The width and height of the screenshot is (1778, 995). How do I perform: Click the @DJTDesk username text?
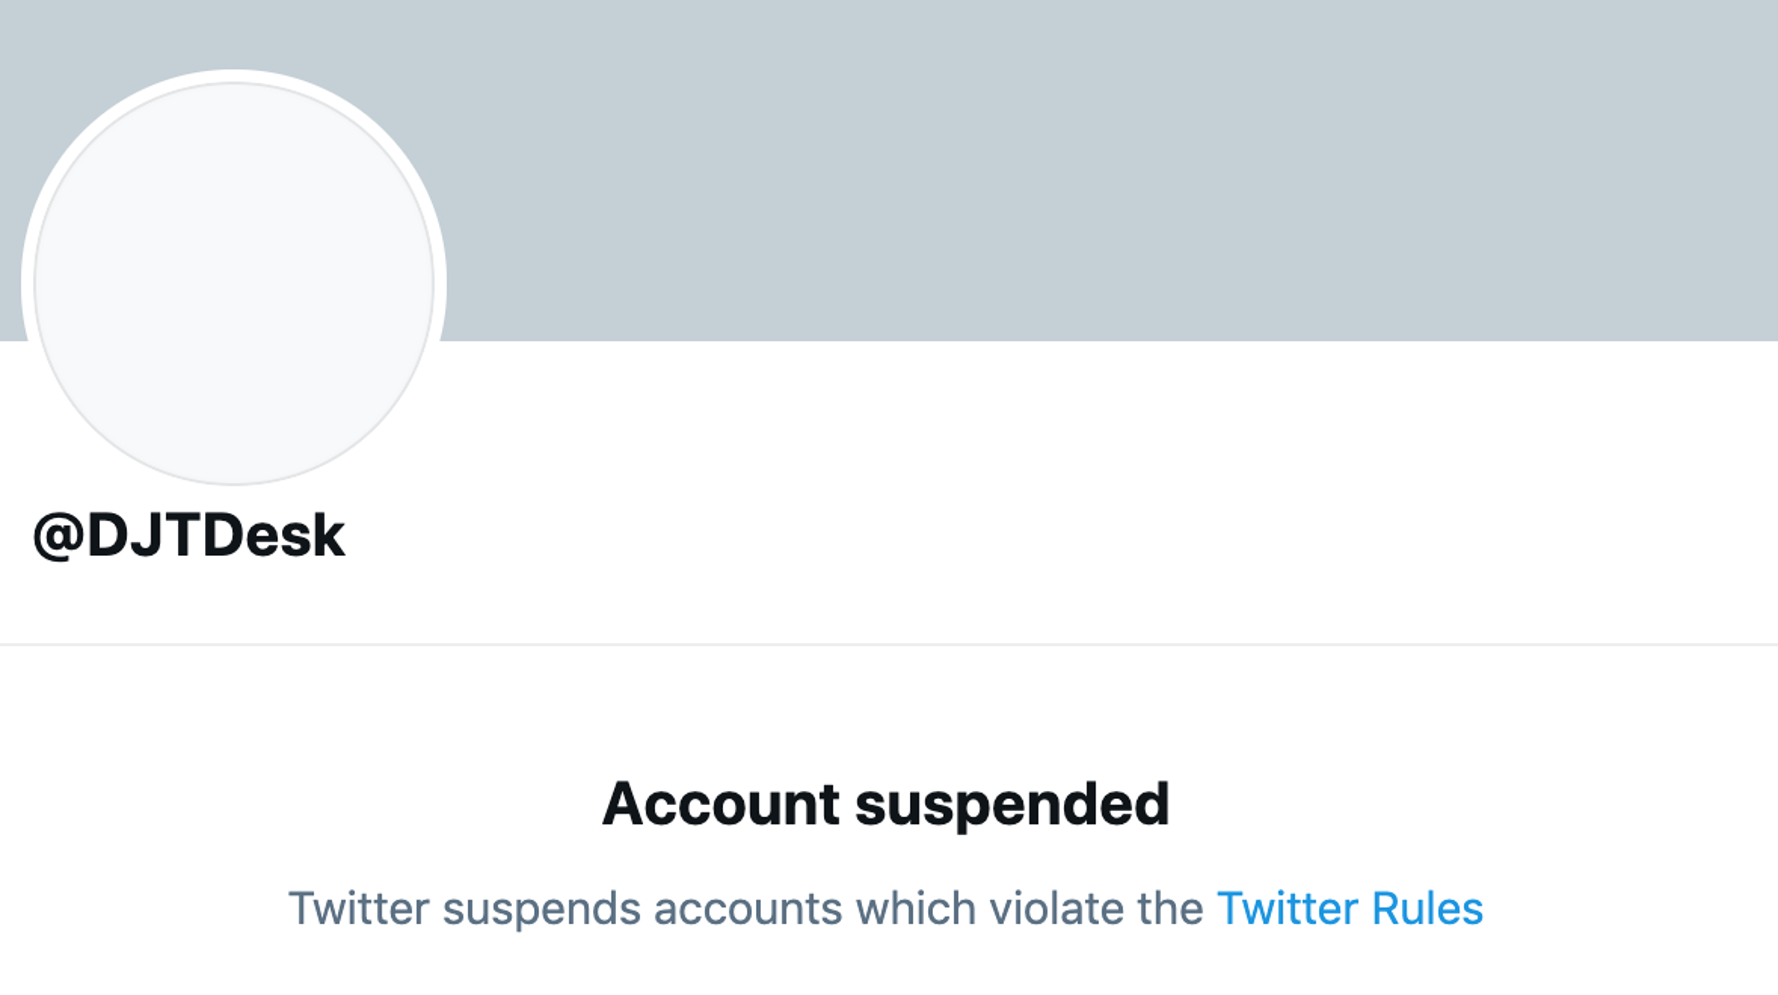coord(190,535)
